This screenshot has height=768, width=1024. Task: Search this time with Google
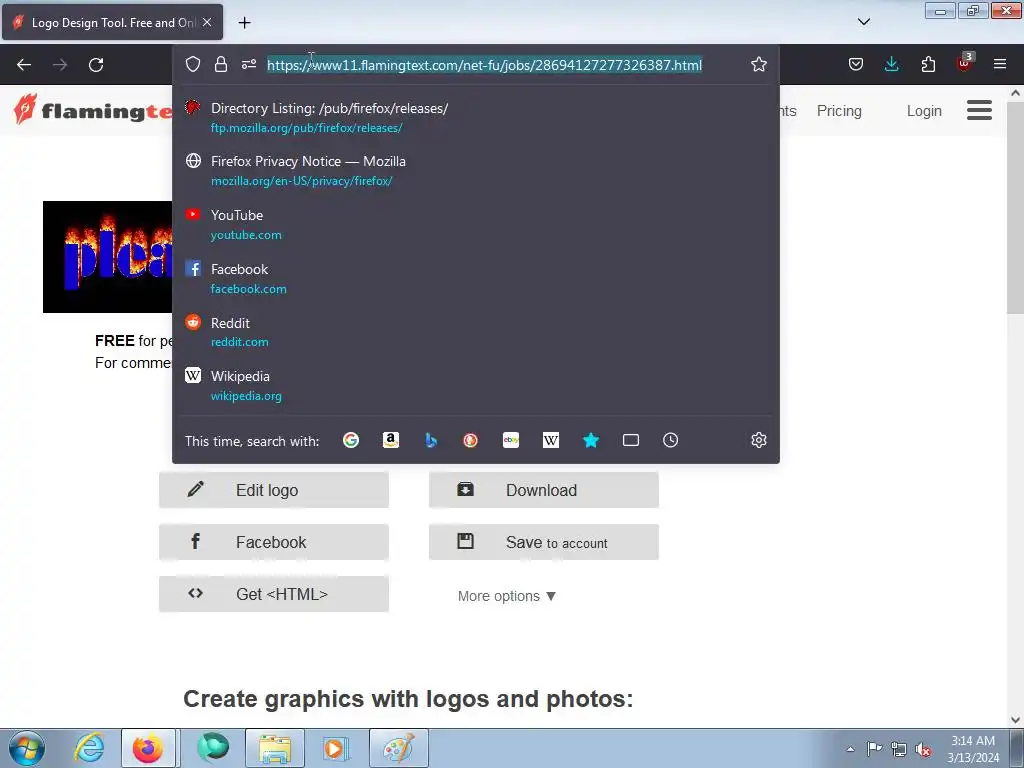pos(351,440)
